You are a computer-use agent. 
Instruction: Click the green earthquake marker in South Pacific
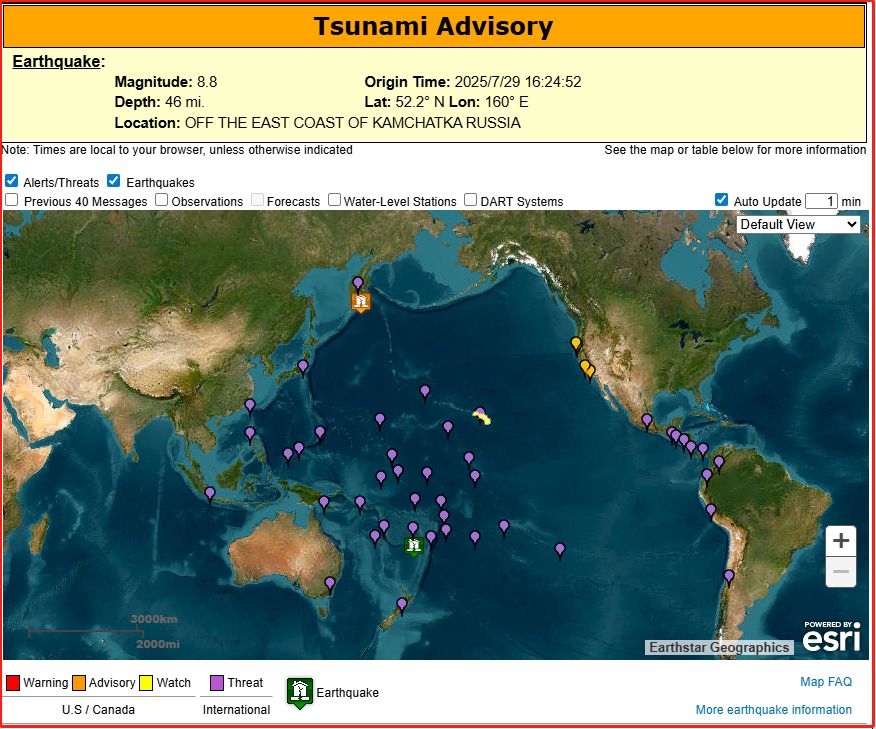coord(413,545)
